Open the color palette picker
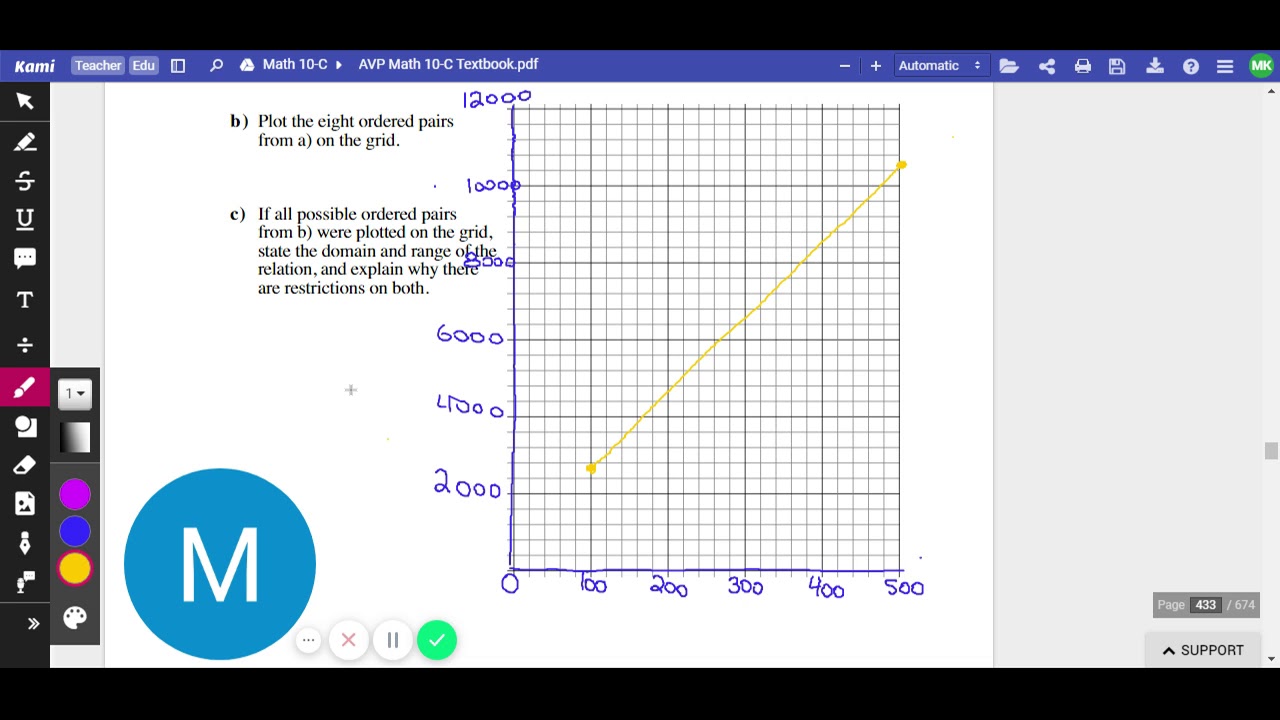This screenshot has width=1280, height=720. pos(75,618)
